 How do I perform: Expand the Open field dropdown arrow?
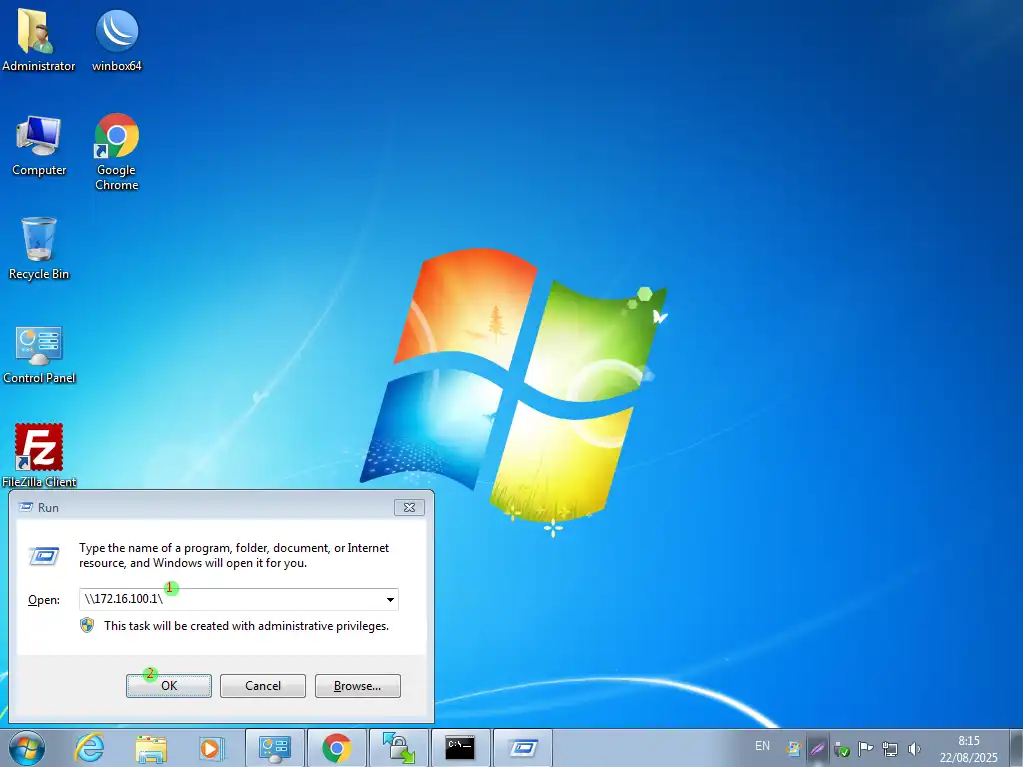(389, 600)
